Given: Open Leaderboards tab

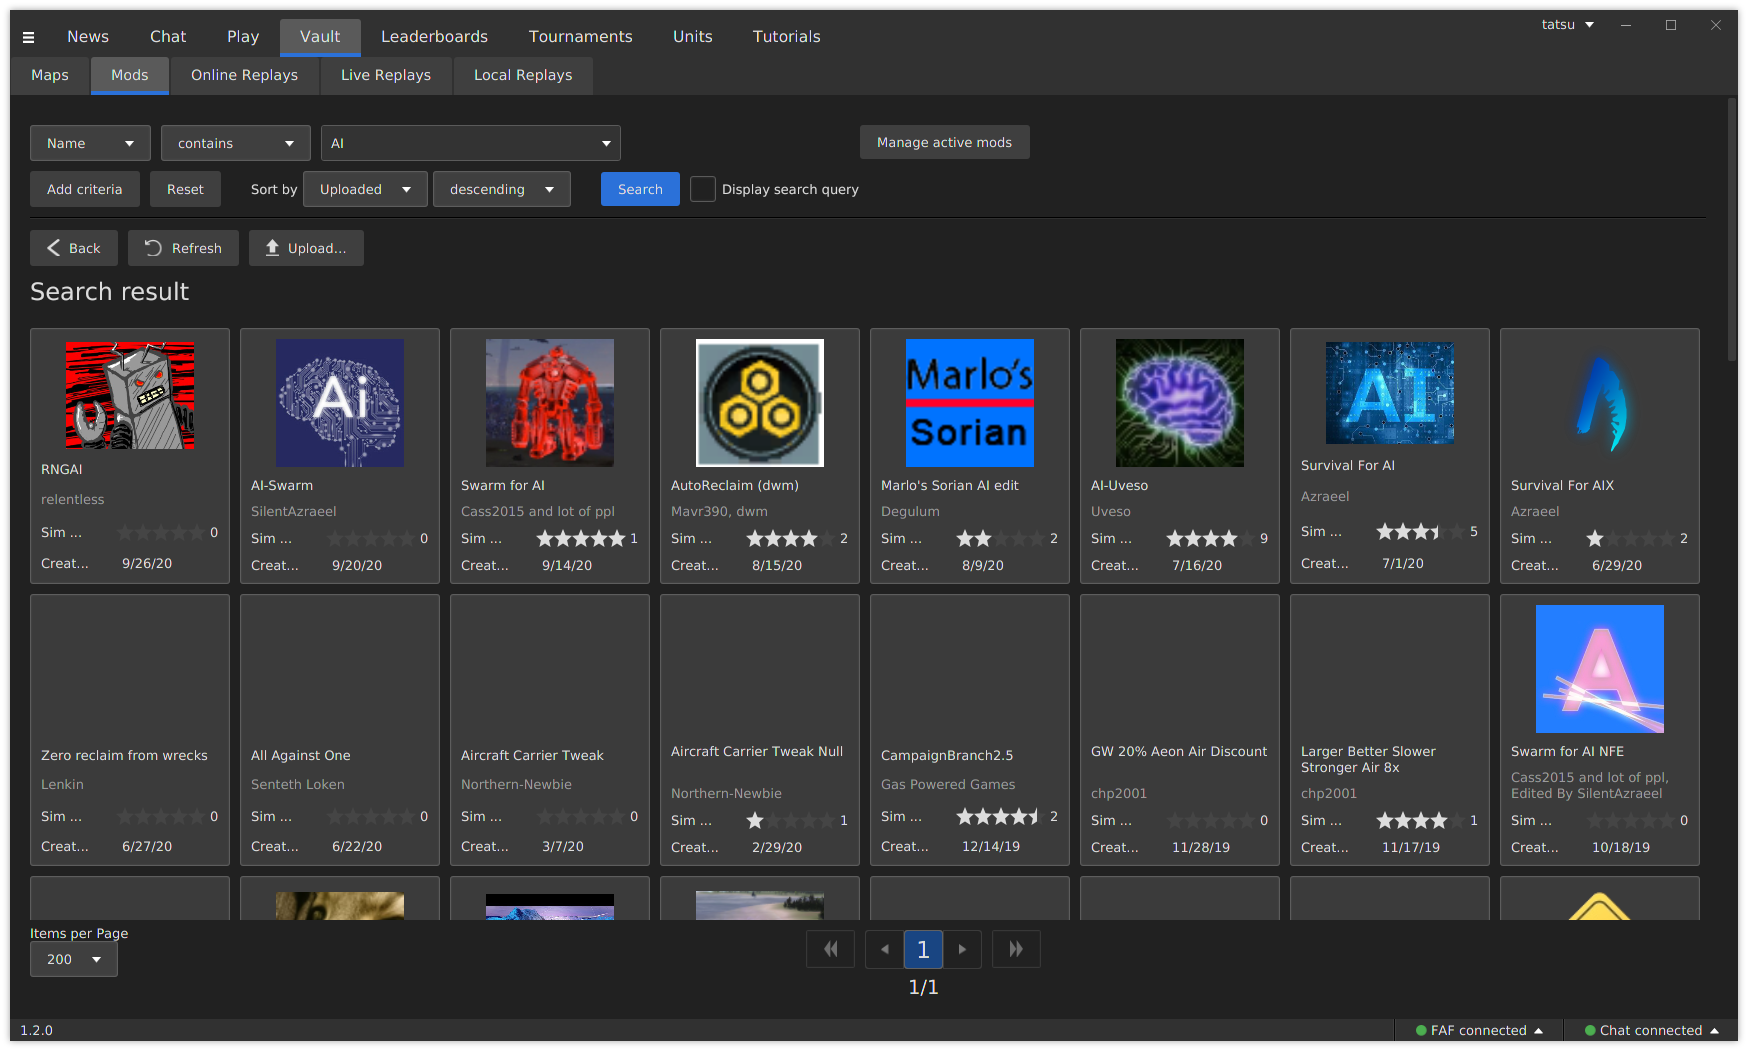Looking at the screenshot, I should [434, 37].
